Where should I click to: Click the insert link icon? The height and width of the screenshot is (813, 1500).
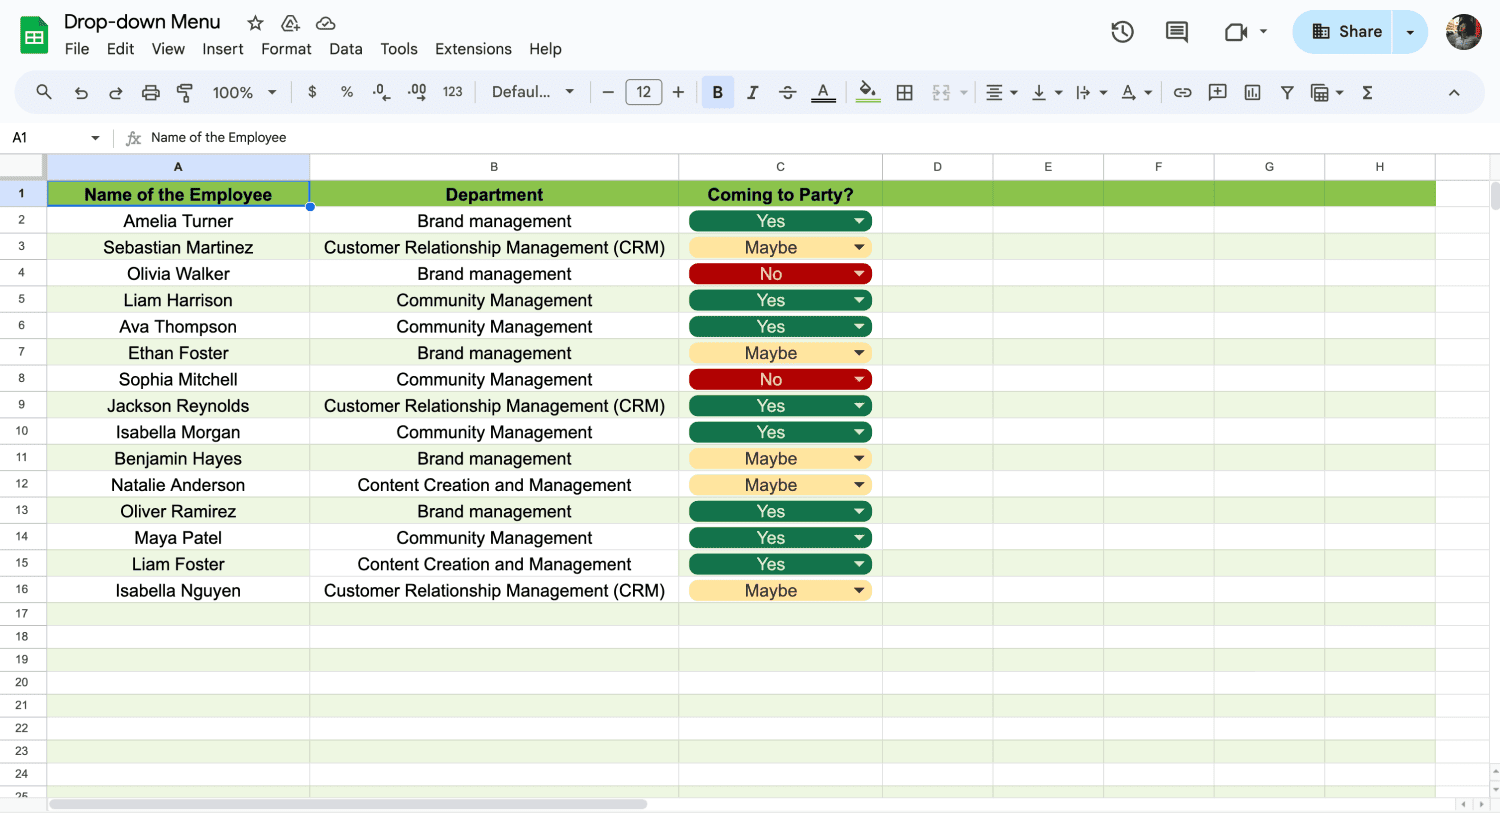[x=1182, y=93]
